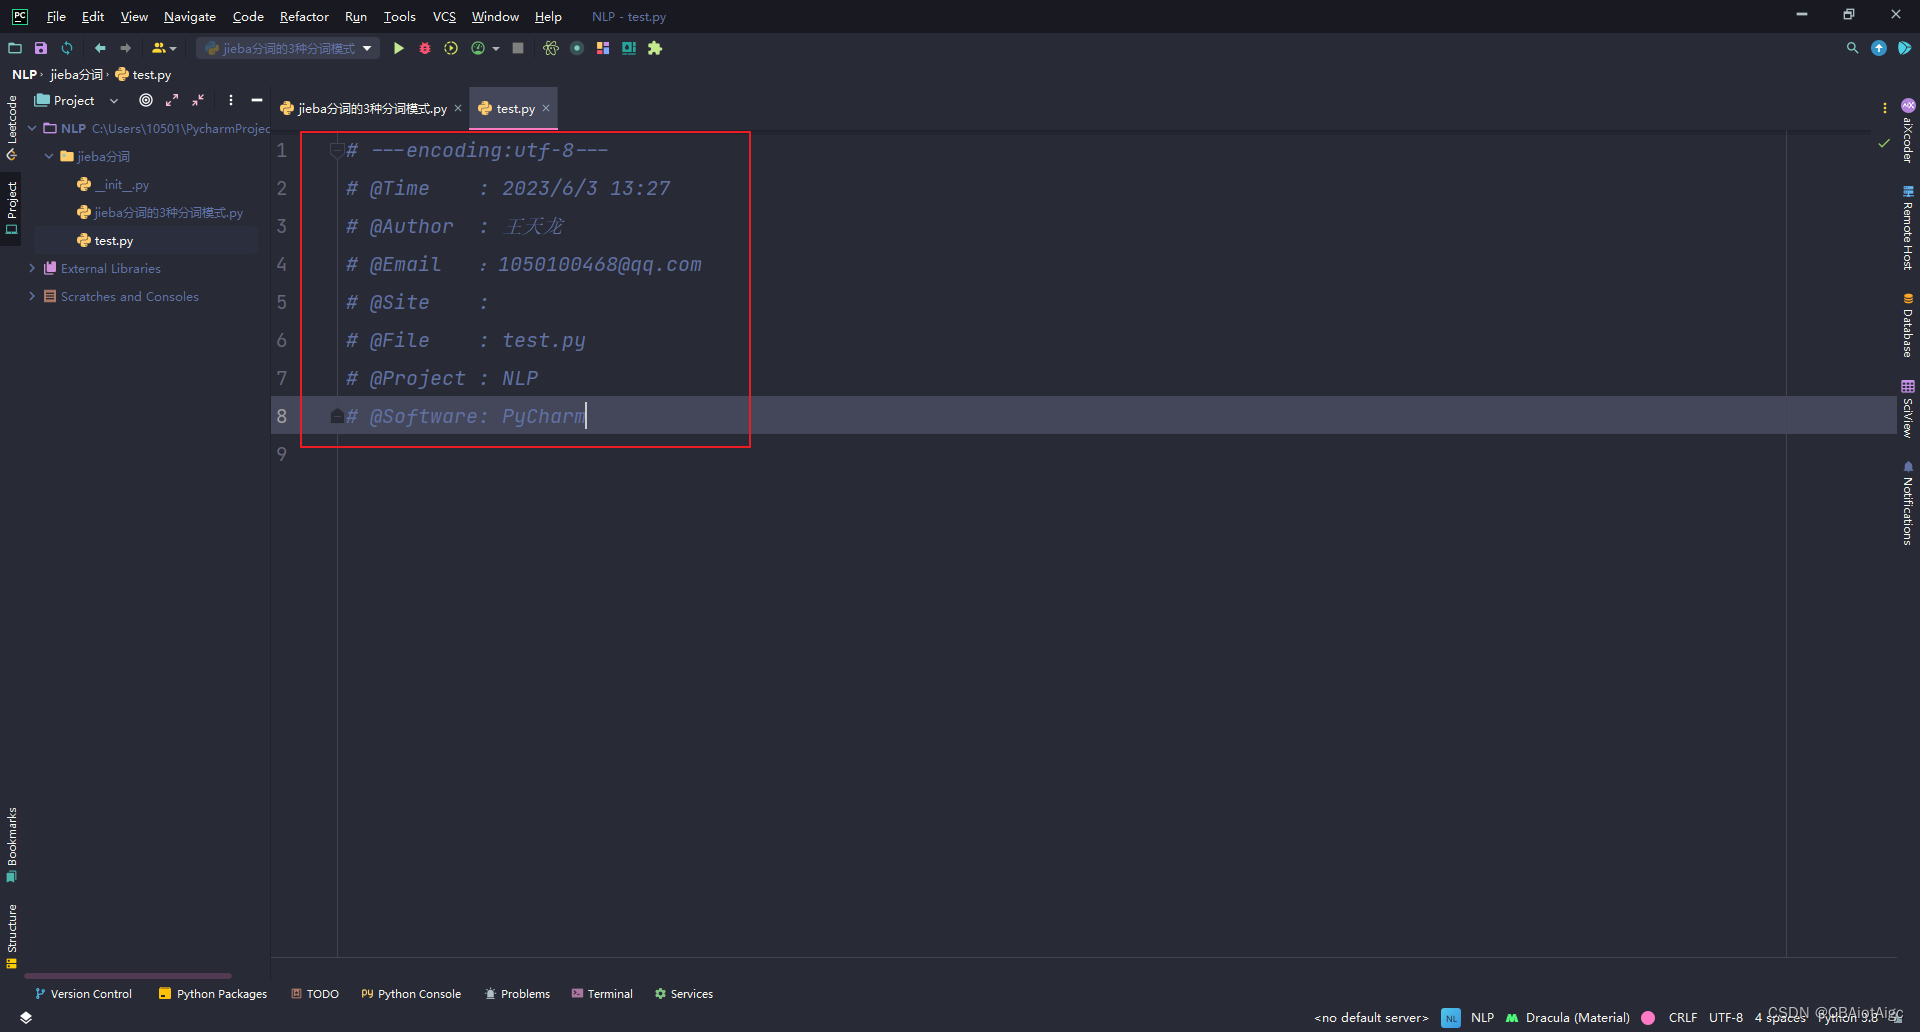The height and width of the screenshot is (1032, 1920).
Task: Open Services tool window
Action: click(684, 993)
